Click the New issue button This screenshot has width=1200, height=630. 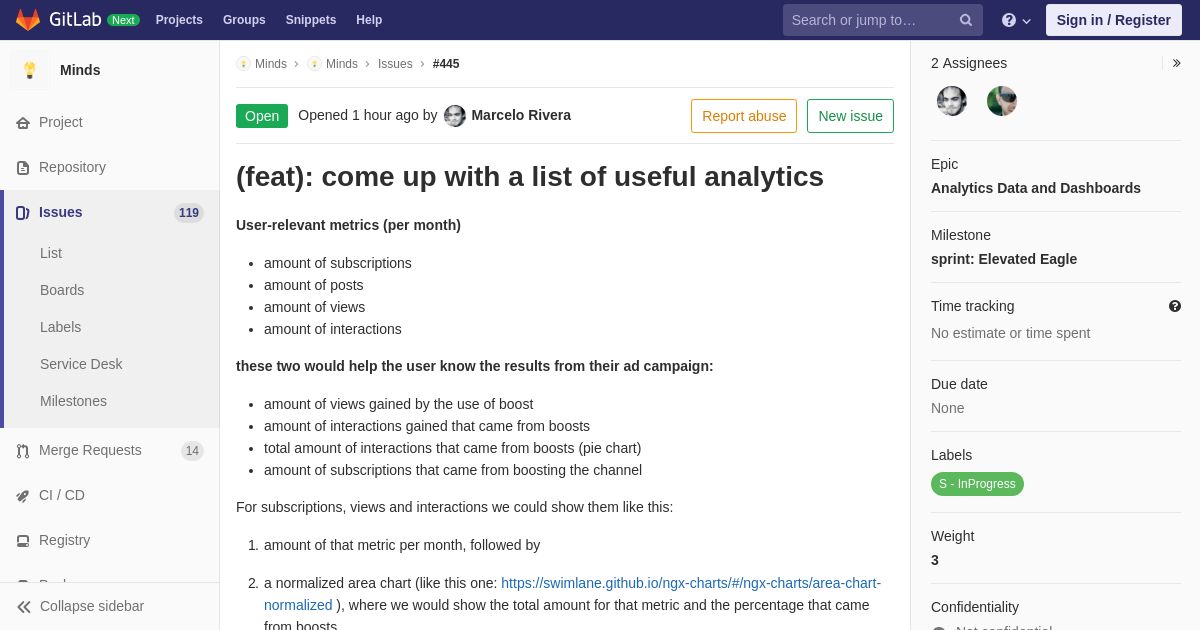coord(850,116)
